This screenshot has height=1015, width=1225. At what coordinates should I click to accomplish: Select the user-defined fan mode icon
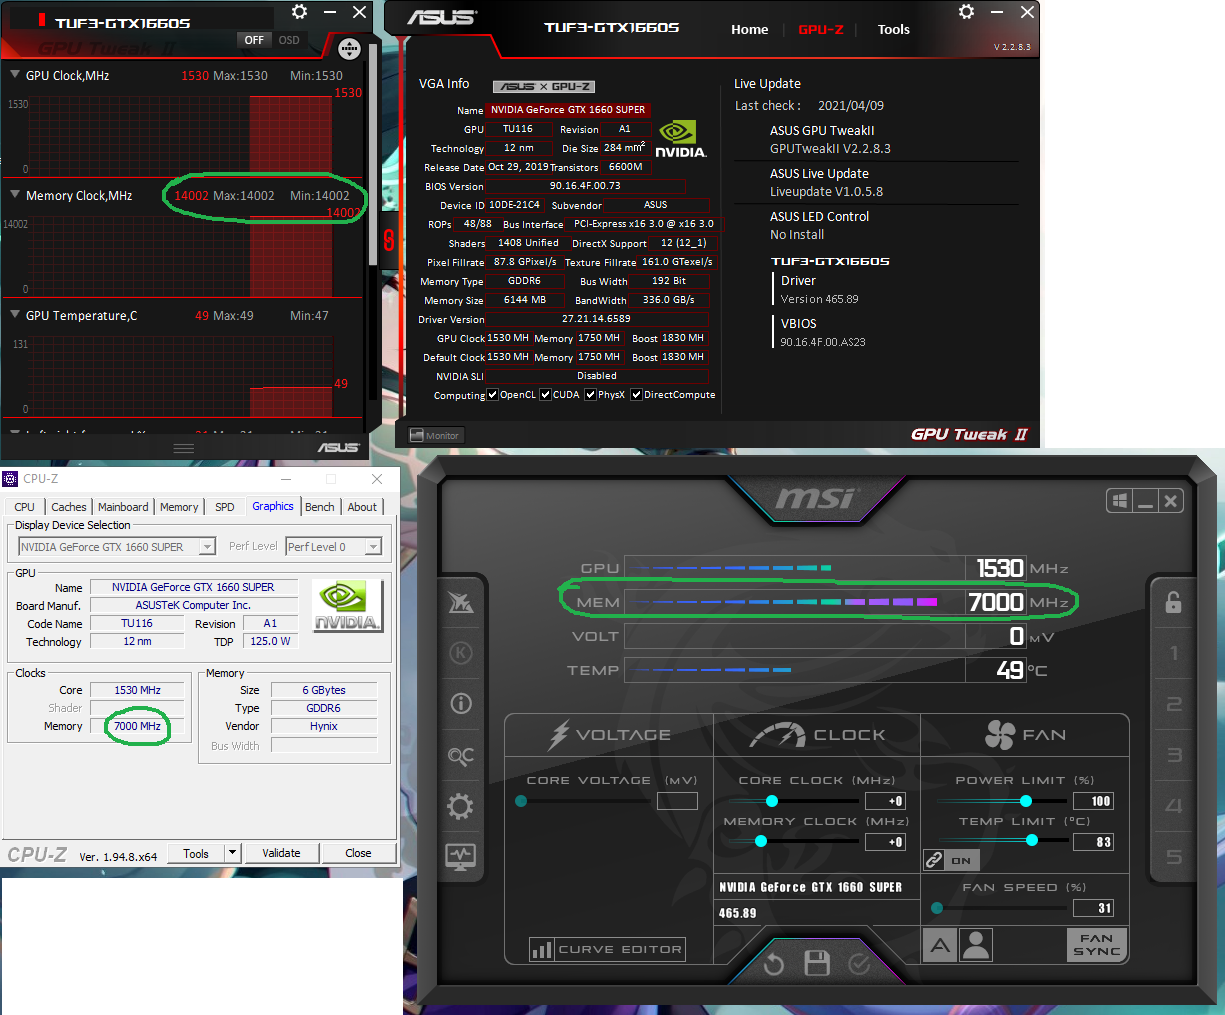tap(975, 944)
